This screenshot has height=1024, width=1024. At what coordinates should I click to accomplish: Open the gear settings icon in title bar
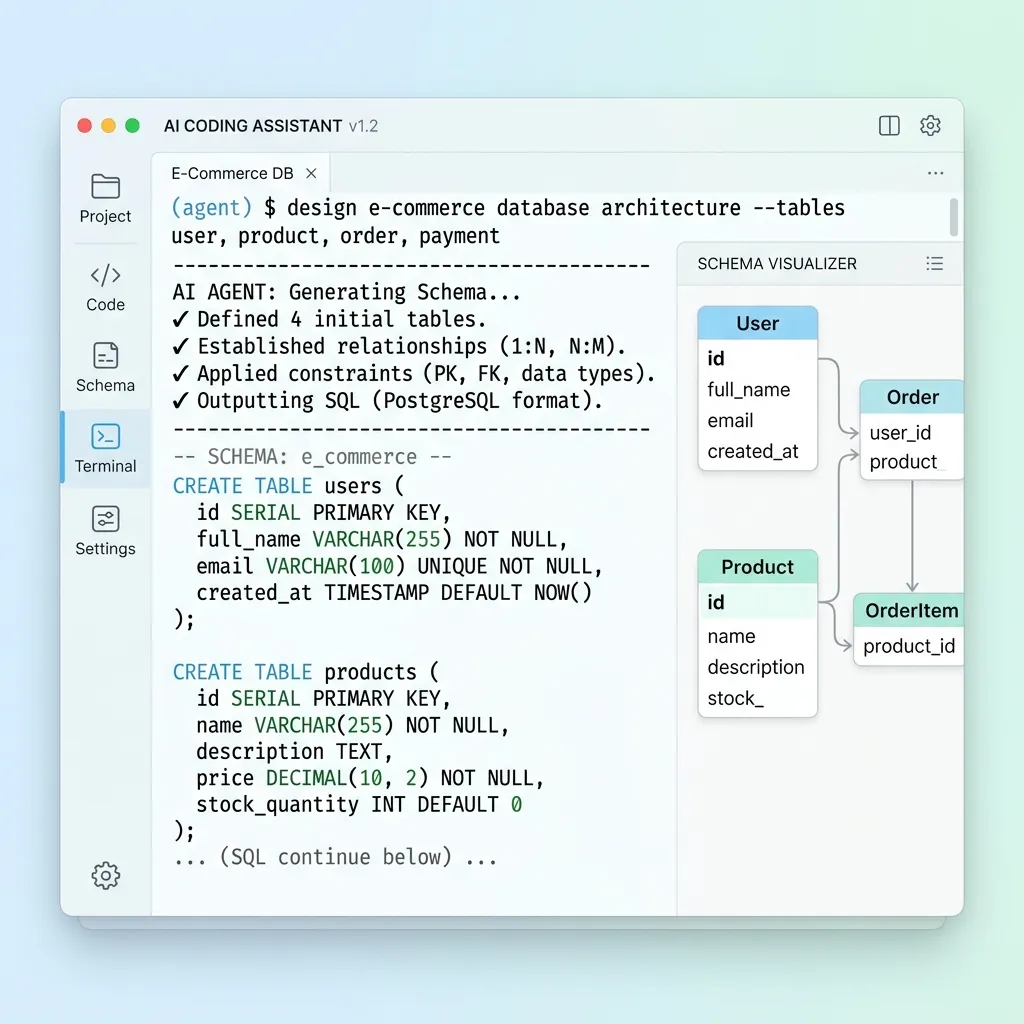pos(930,125)
